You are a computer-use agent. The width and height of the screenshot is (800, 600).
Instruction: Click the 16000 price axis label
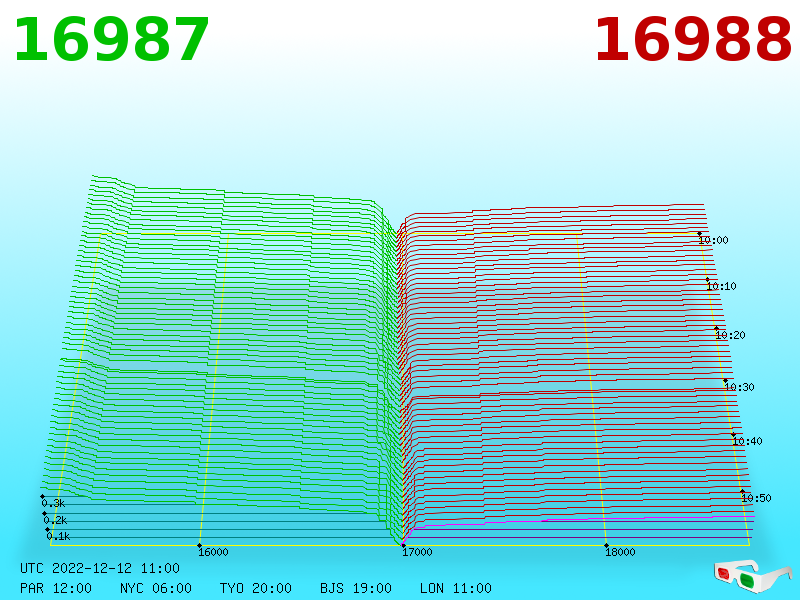tap(213, 552)
